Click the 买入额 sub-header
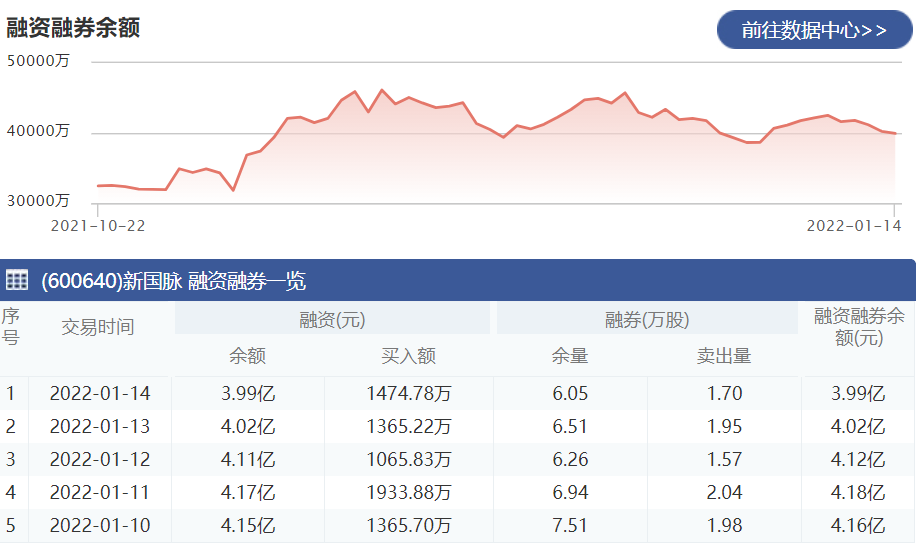 [x=408, y=356]
